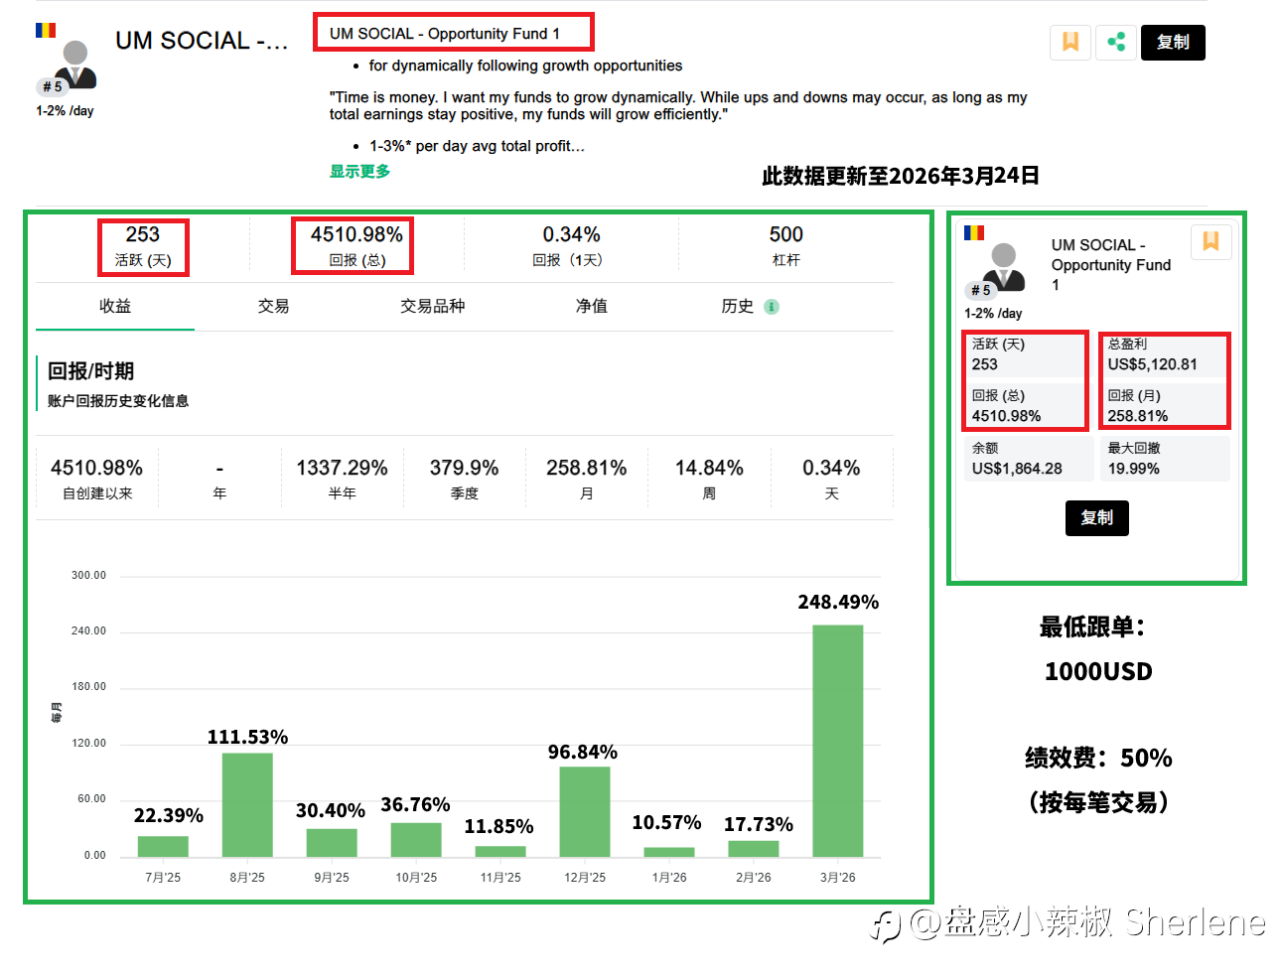The height and width of the screenshot is (978, 1280).
Task: Click the 季度 return 379.9%
Action: (x=464, y=479)
